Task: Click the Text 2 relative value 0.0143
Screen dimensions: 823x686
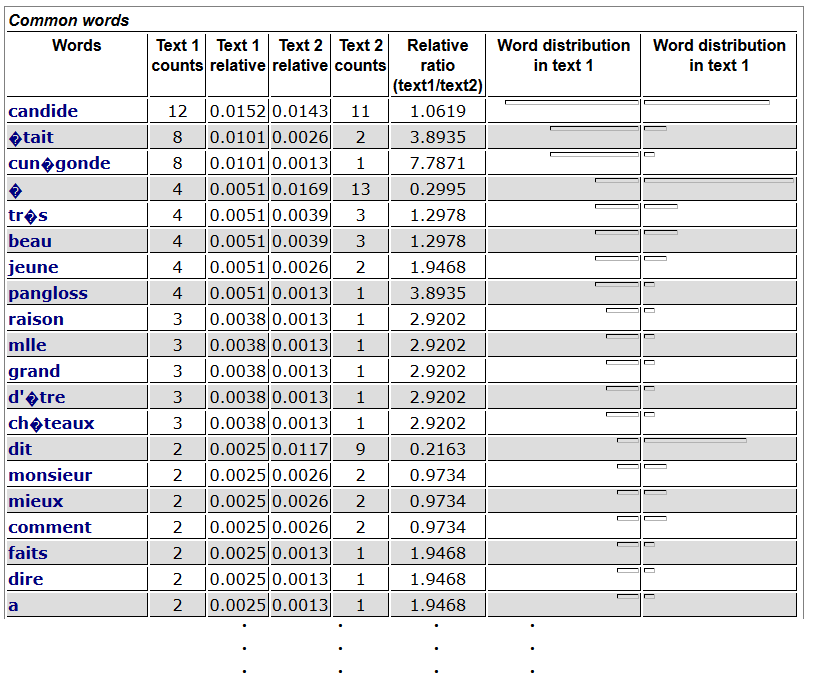Action: tap(300, 111)
